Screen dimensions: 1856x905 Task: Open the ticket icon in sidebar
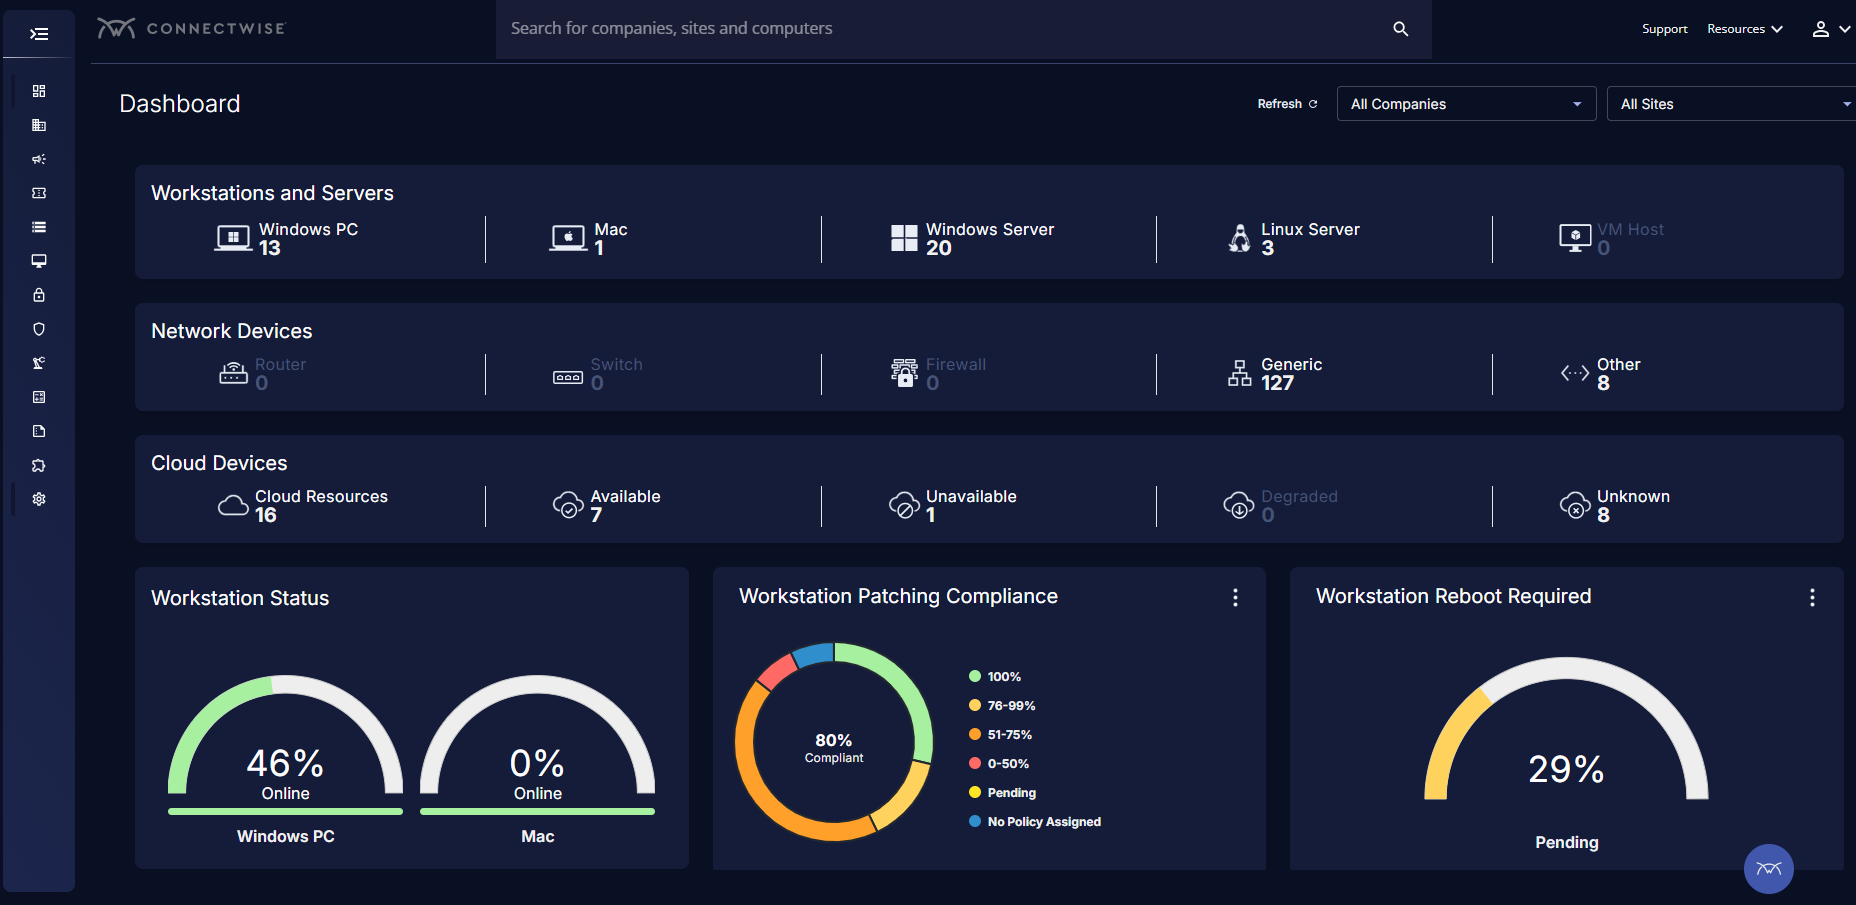pos(39,193)
